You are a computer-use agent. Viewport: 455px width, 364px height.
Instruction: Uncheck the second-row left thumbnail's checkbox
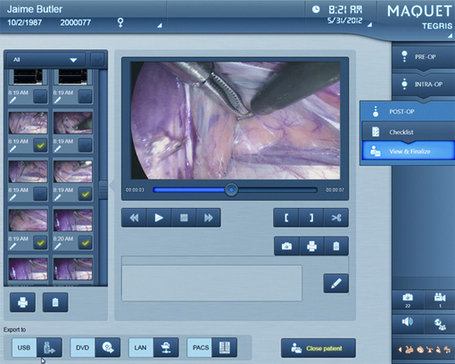(40, 145)
